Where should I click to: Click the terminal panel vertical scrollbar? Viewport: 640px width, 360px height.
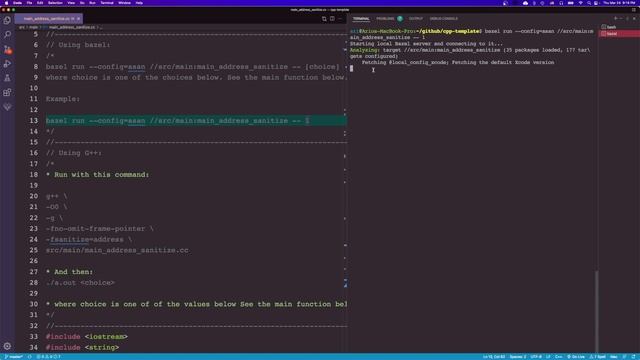[x=596, y=310]
